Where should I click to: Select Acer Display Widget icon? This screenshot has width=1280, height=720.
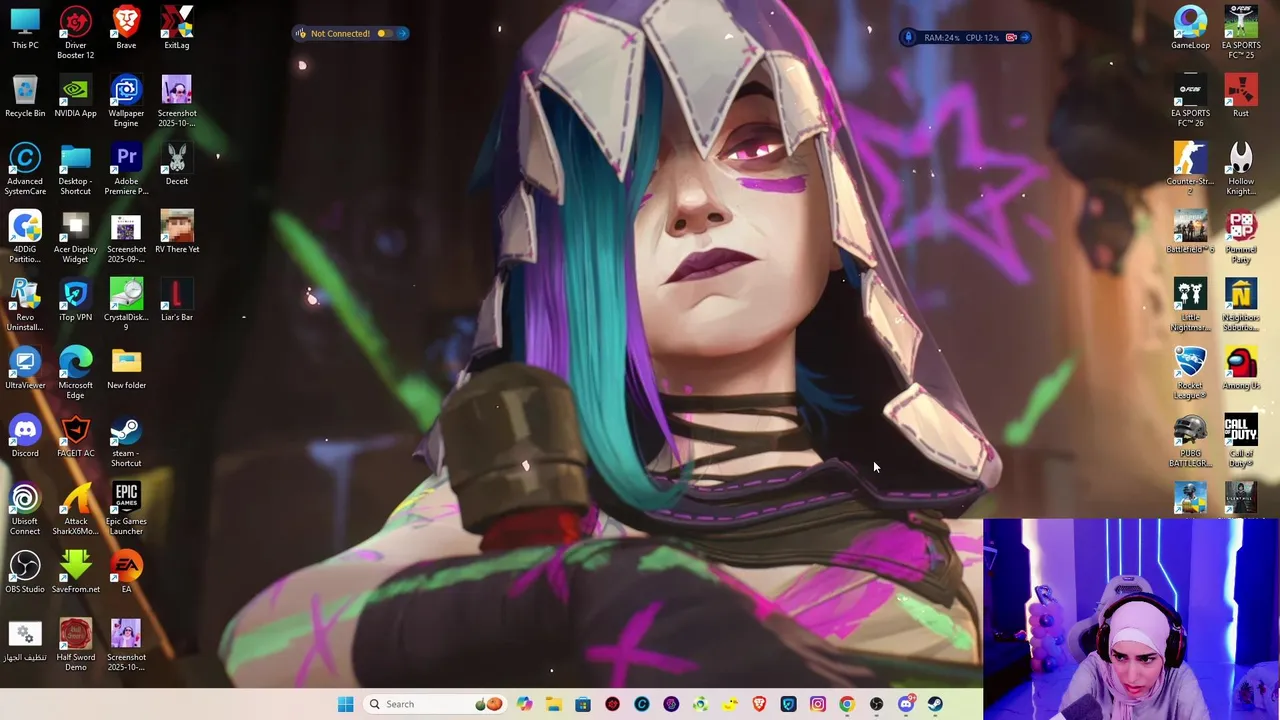[75, 236]
